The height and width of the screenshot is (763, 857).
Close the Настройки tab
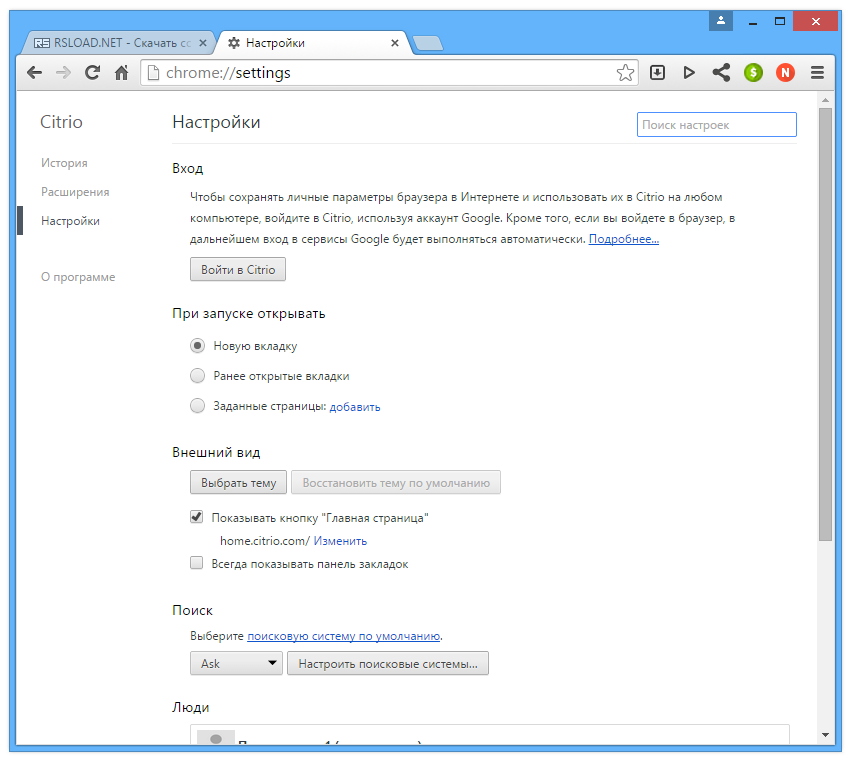[x=395, y=43]
